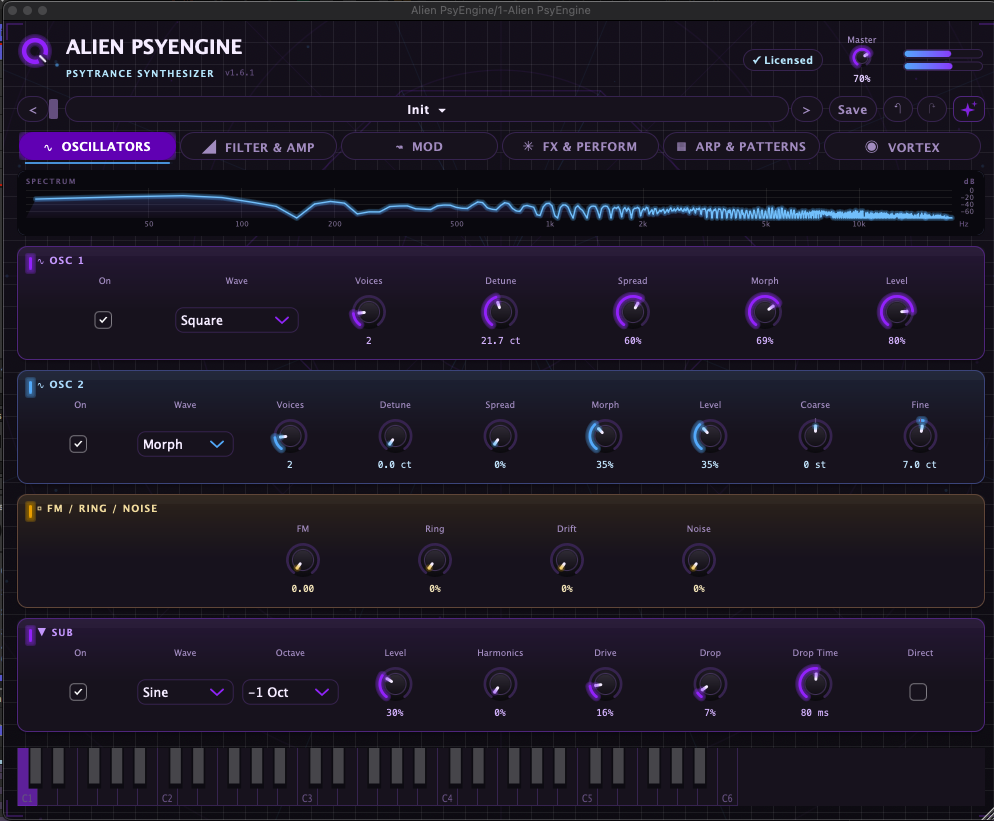
Task: Open the Vortex tab
Action: coord(902,147)
